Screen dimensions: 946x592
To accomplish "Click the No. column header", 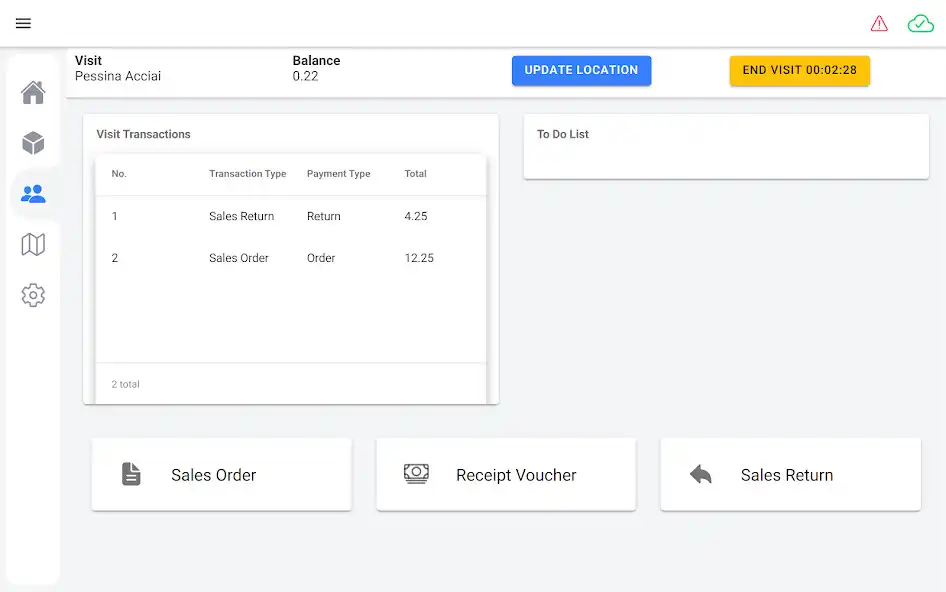I will (x=119, y=174).
